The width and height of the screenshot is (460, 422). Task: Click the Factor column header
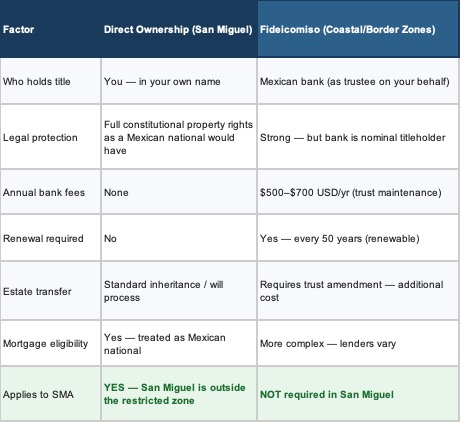click(x=18, y=29)
